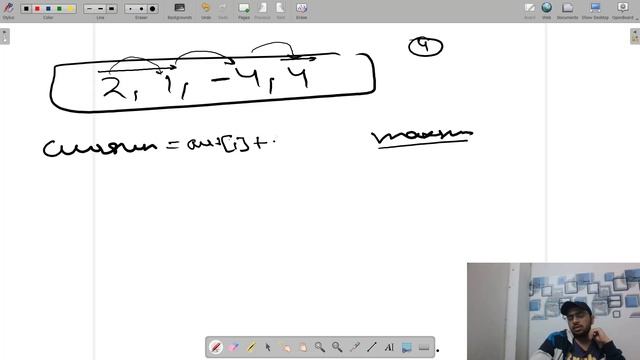The height and width of the screenshot is (360, 640).
Task: Click the Erase page button
Action: [x=301, y=10]
